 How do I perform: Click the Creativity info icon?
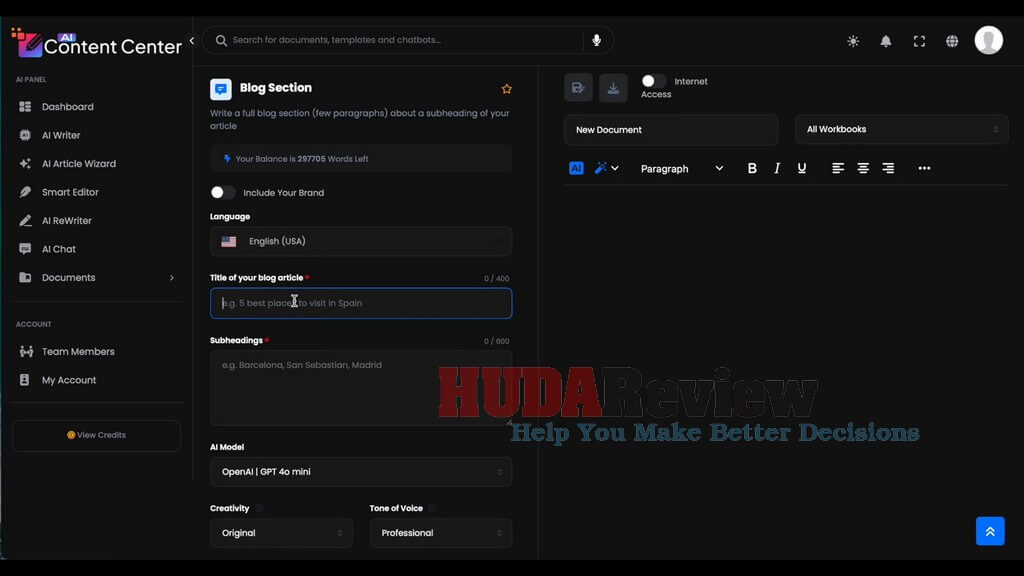[x=259, y=508]
